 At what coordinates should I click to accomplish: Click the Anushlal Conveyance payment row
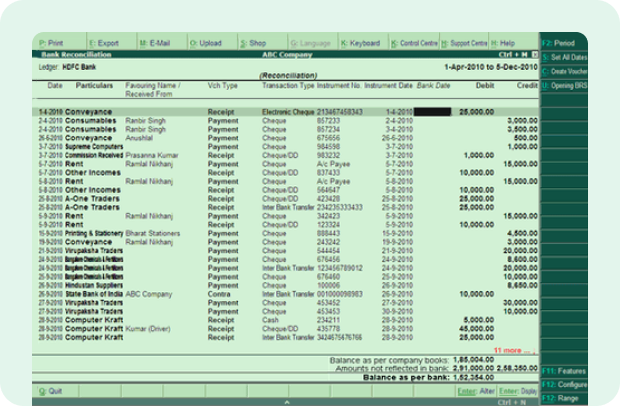285,138
